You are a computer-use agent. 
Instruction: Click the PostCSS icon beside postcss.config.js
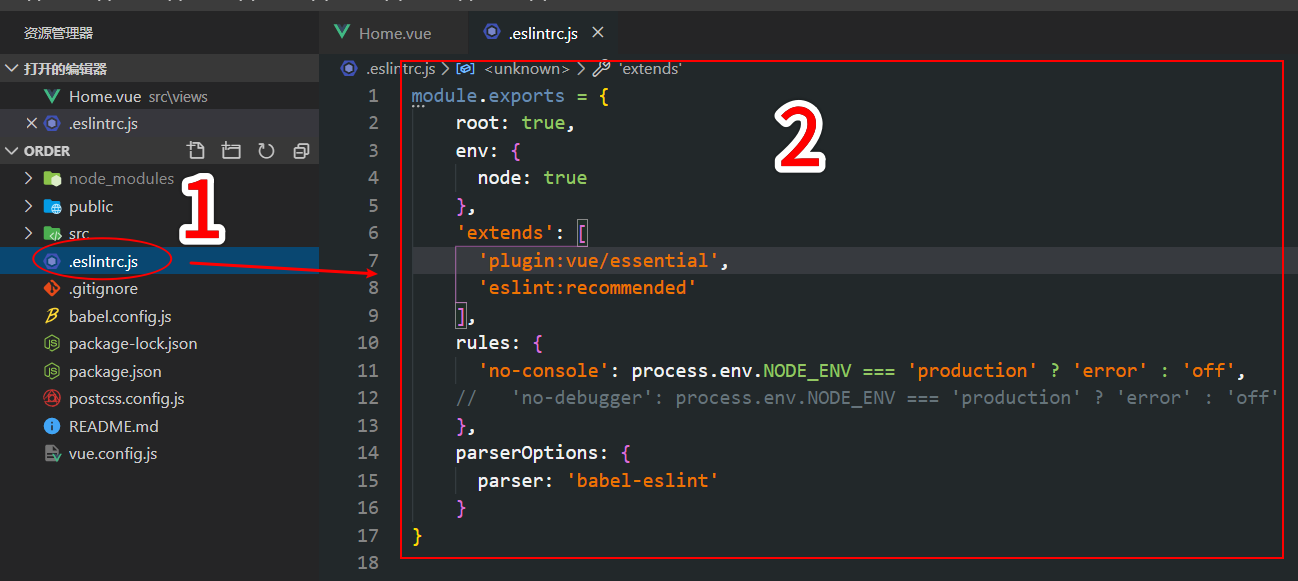pos(52,399)
